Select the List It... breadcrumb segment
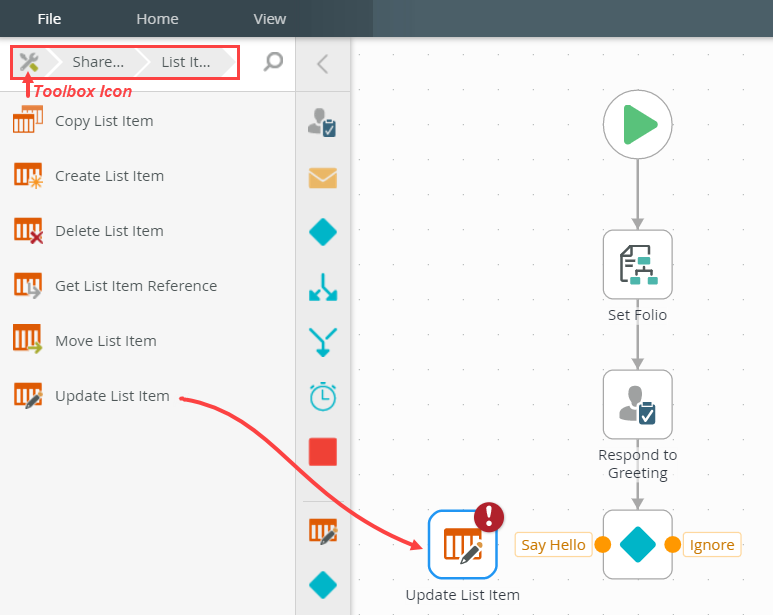Screen dimensions: 773x615 [x=186, y=62]
